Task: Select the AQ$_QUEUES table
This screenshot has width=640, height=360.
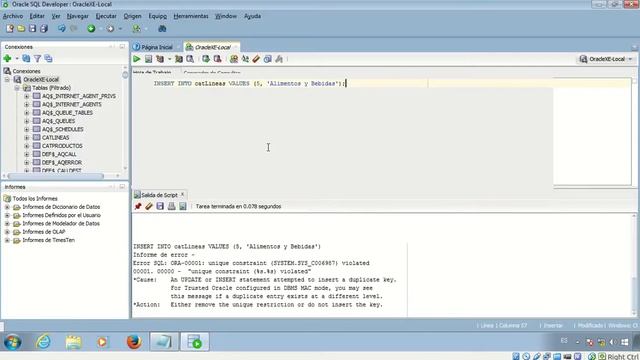Action: [x=58, y=121]
